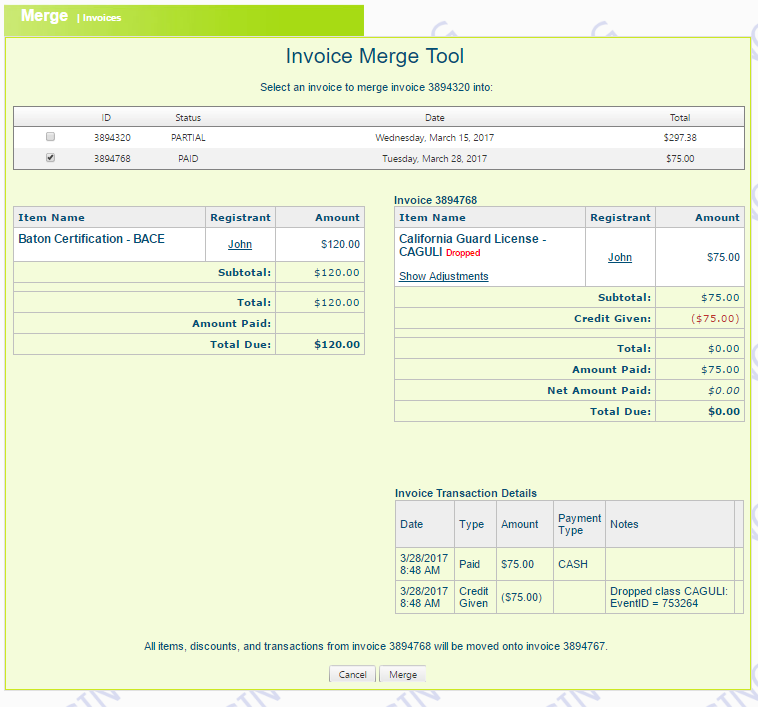Check the box for invoice 3894320
The height and width of the screenshot is (707, 758).
pos(51,137)
